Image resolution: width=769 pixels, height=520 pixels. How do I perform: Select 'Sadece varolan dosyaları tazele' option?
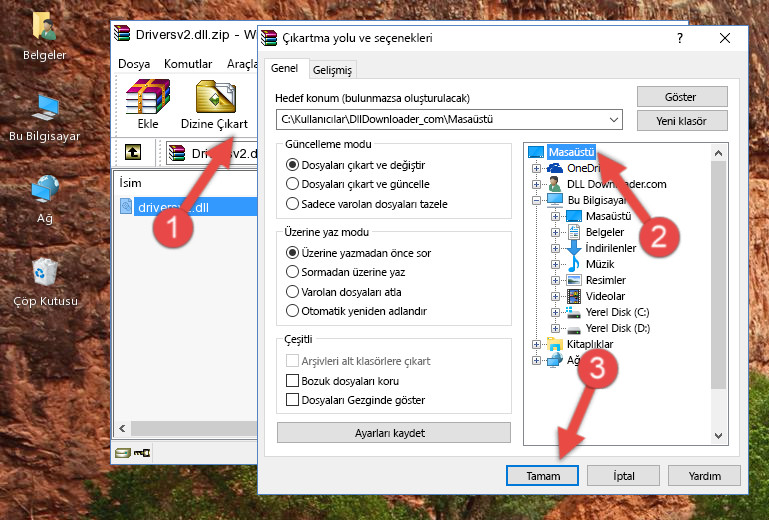point(292,204)
